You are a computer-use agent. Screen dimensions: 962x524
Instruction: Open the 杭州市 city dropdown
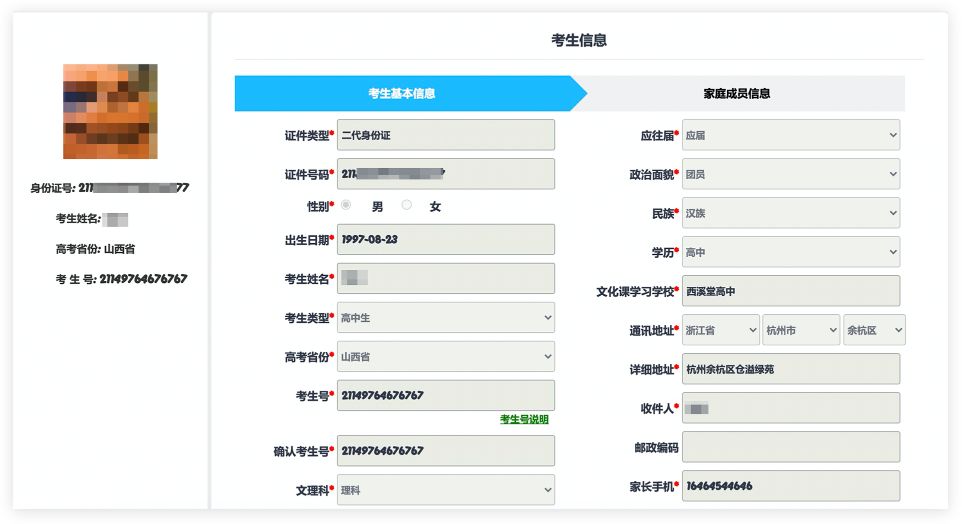coord(800,330)
